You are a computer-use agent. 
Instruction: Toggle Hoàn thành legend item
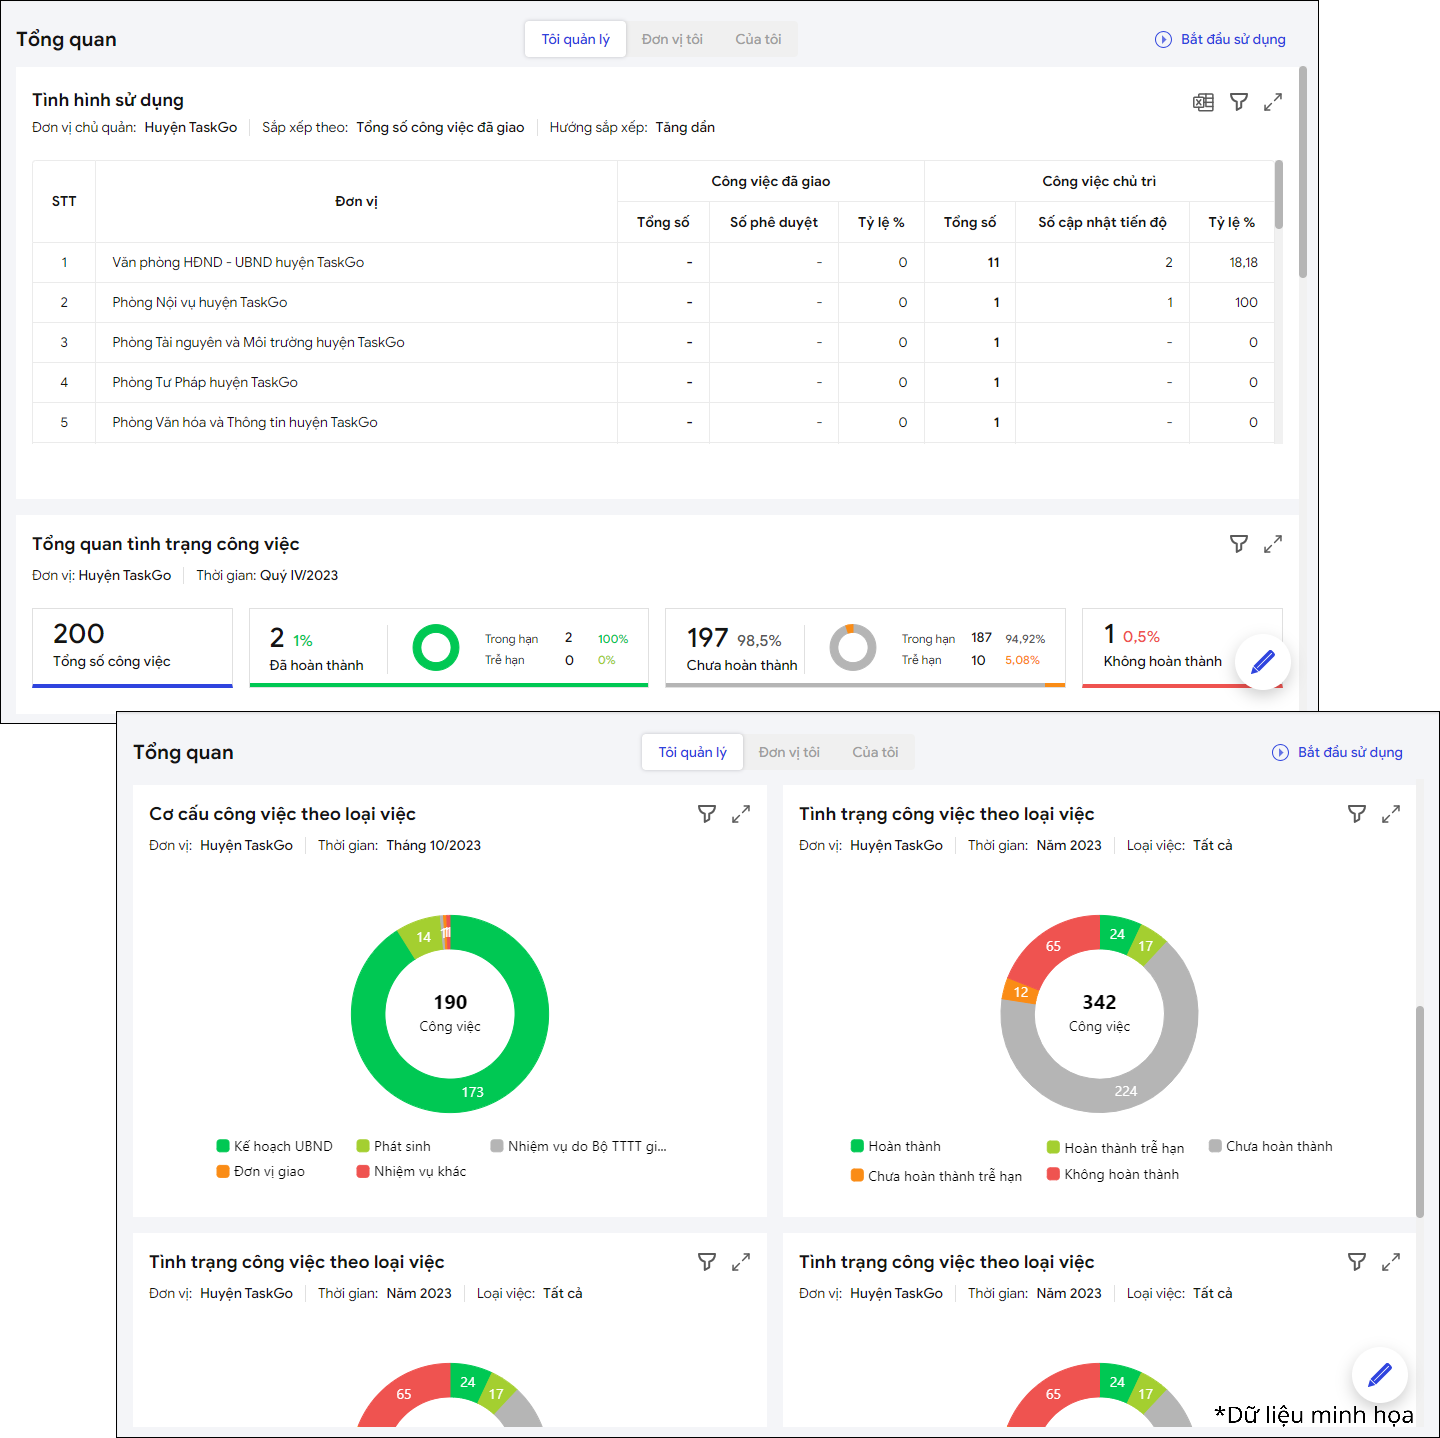point(896,1146)
